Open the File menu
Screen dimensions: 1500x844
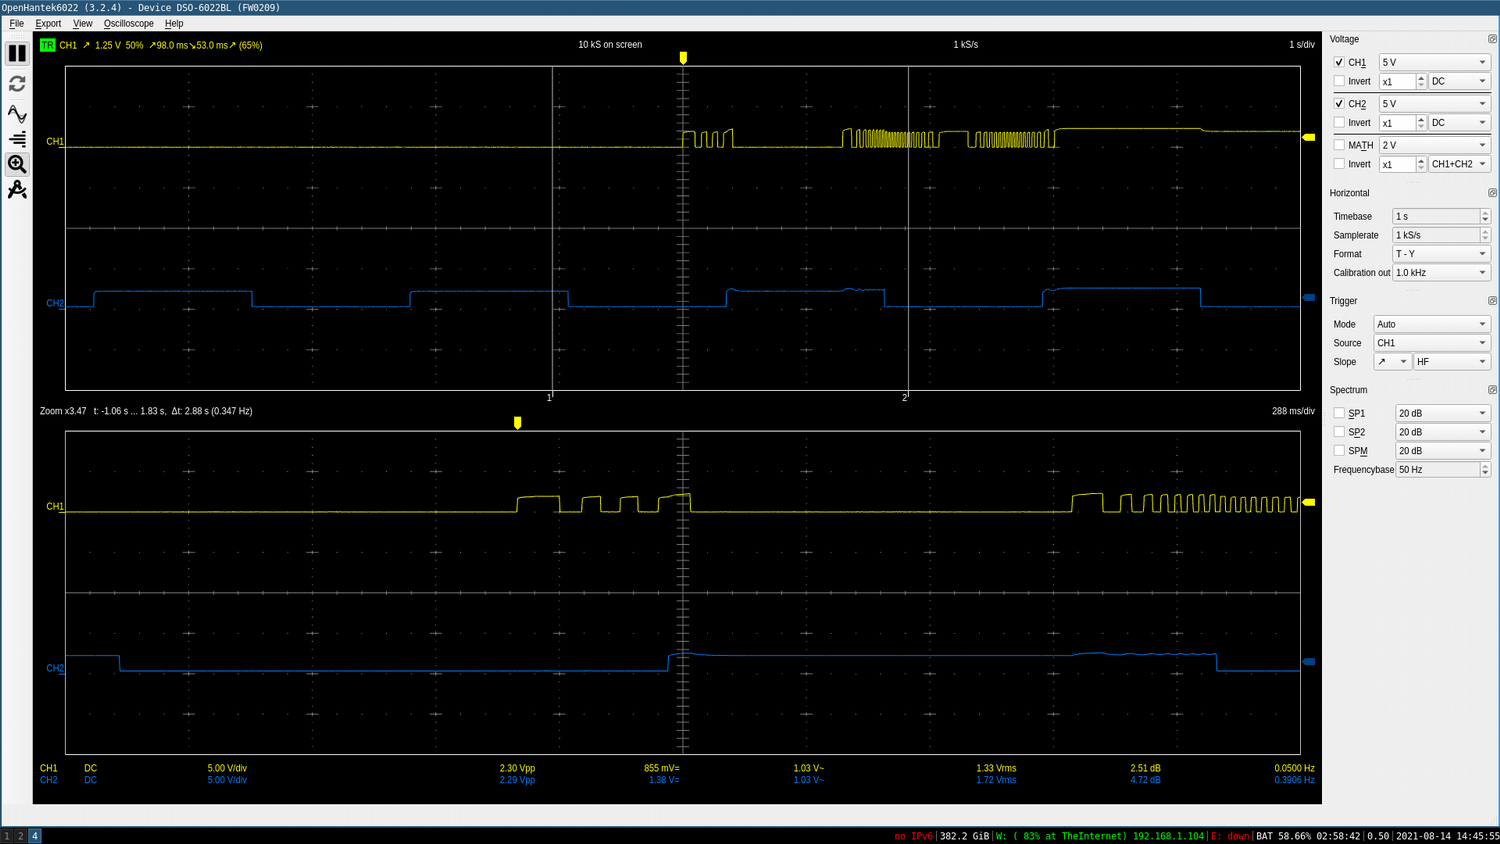(17, 23)
